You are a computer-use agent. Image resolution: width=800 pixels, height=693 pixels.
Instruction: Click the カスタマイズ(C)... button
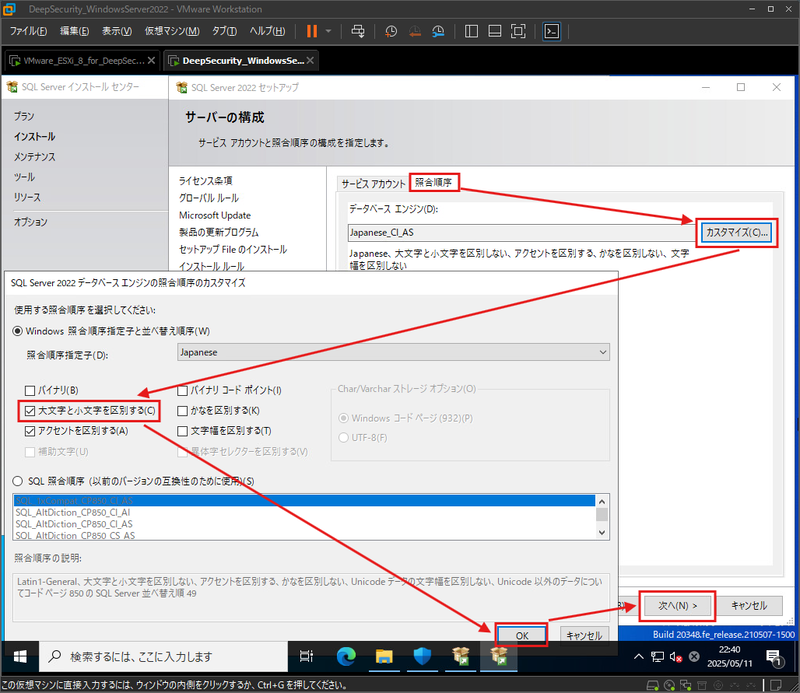coord(736,233)
